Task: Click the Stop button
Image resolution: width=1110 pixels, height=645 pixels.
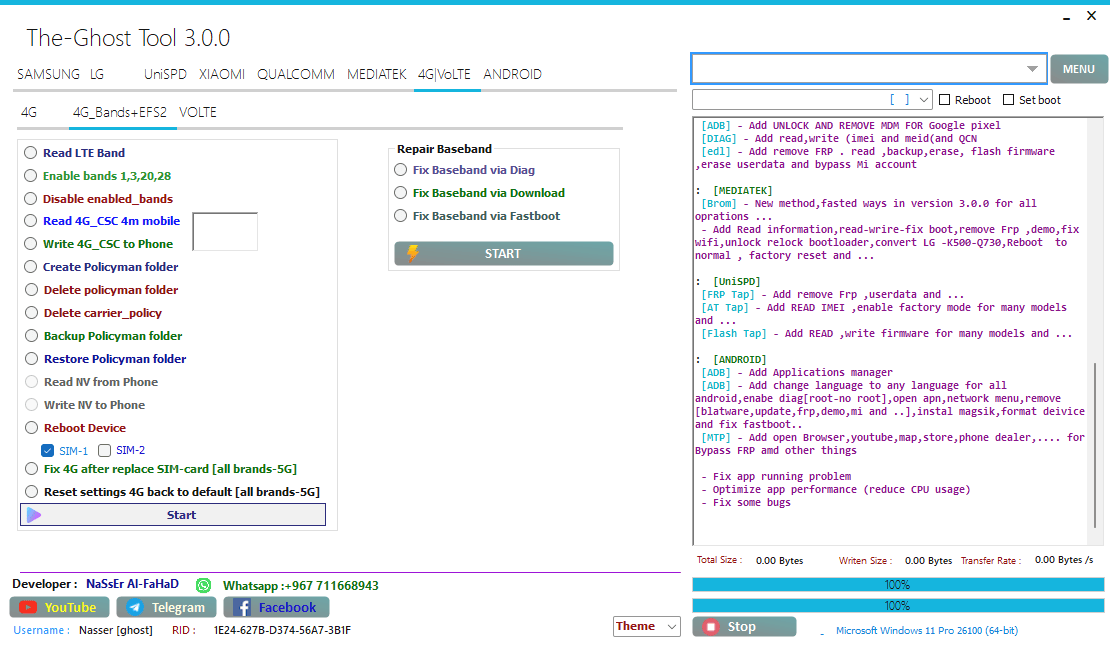Action: point(744,627)
